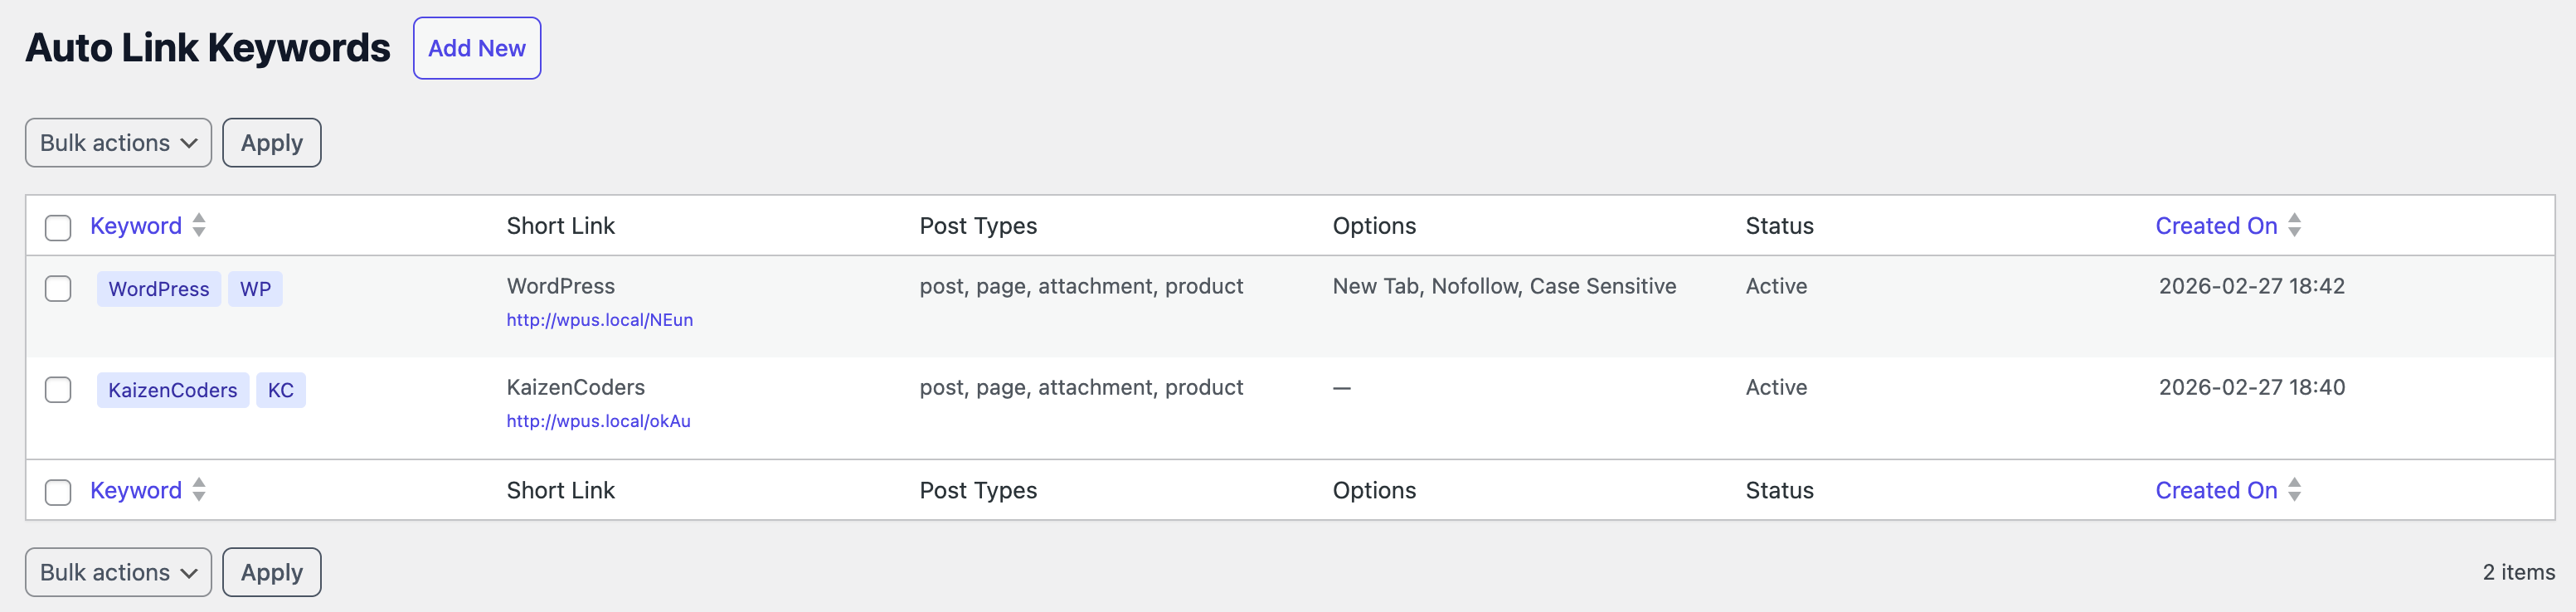The height and width of the screenshot is (612, 2576).
Task: Click the header Created On sort arrows
Action: [2295, 225]
